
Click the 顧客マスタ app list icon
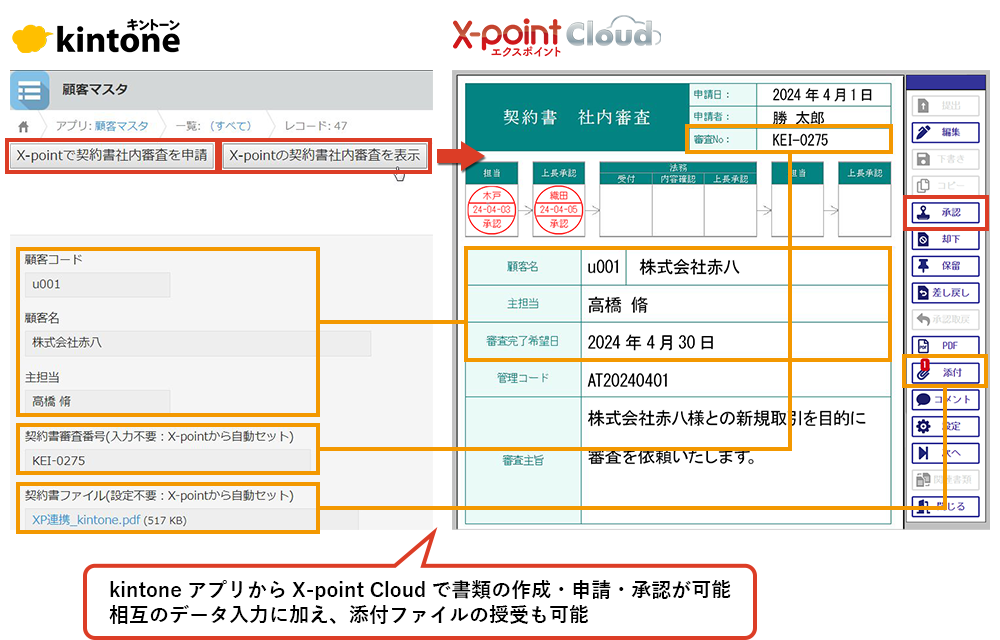(x=30, y=91)
